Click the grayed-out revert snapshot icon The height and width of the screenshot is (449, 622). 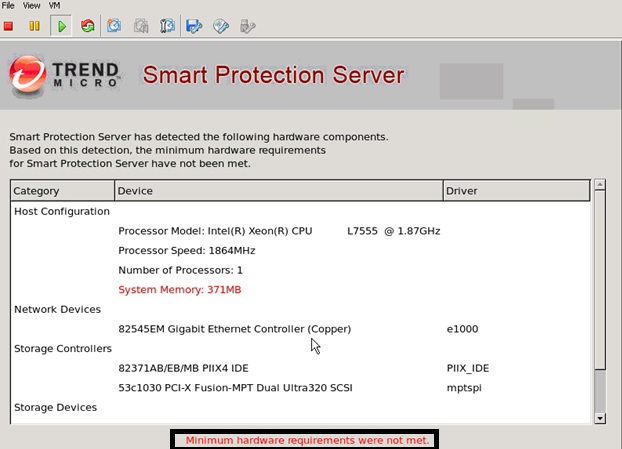pyautogui.click(x=142, y=26)
